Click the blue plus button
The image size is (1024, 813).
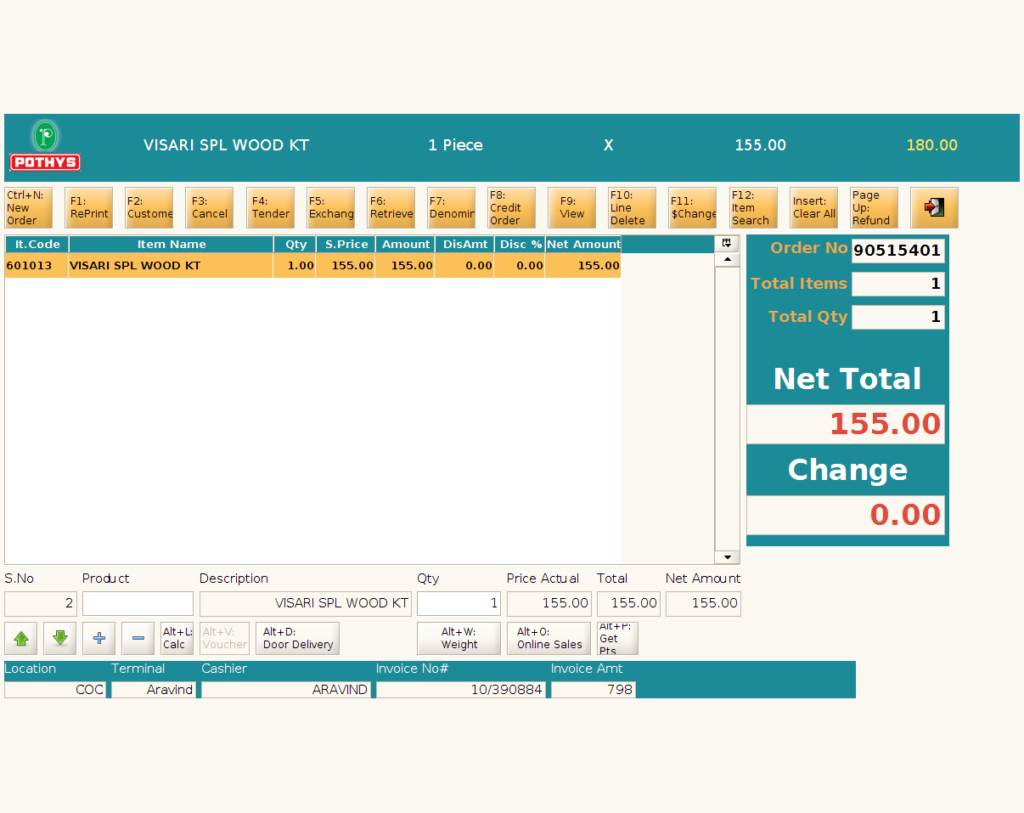99,638
